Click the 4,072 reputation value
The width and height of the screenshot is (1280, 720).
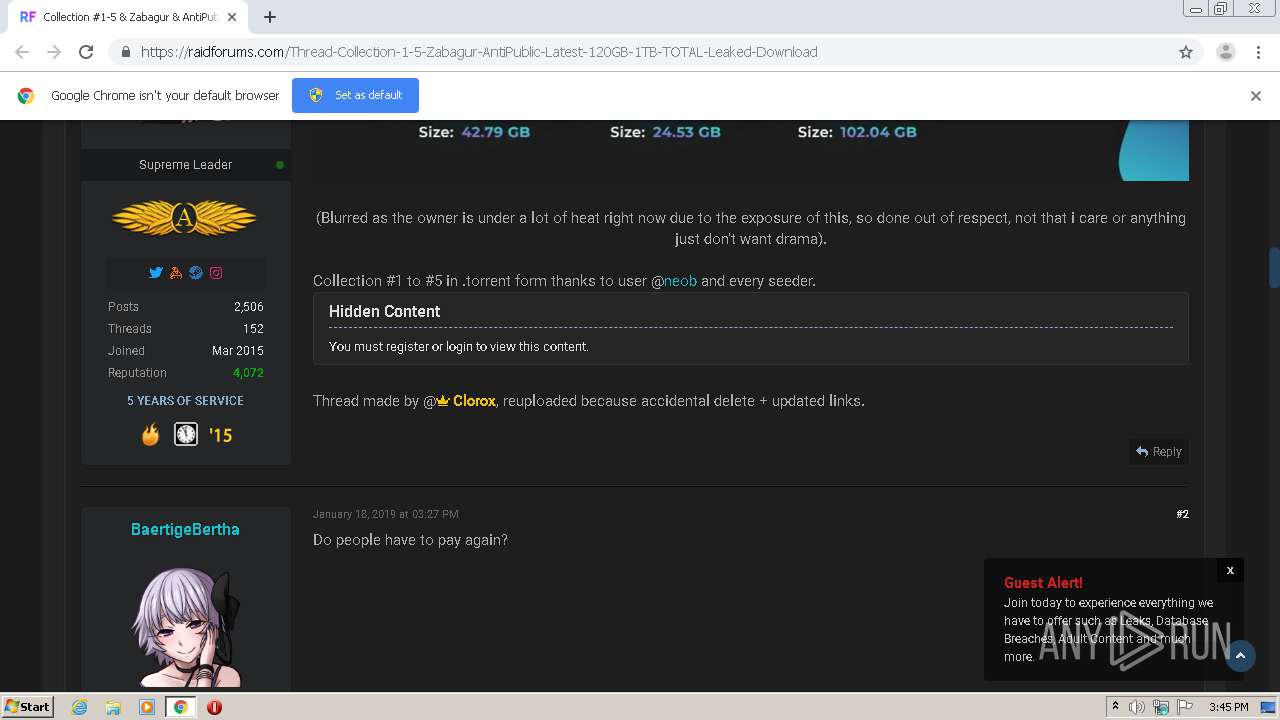click(248, 373)
